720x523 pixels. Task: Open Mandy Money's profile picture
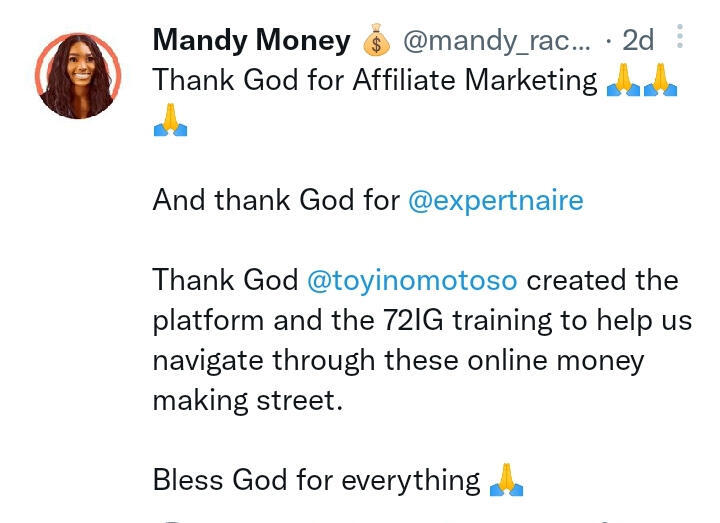tap(78, 75)
